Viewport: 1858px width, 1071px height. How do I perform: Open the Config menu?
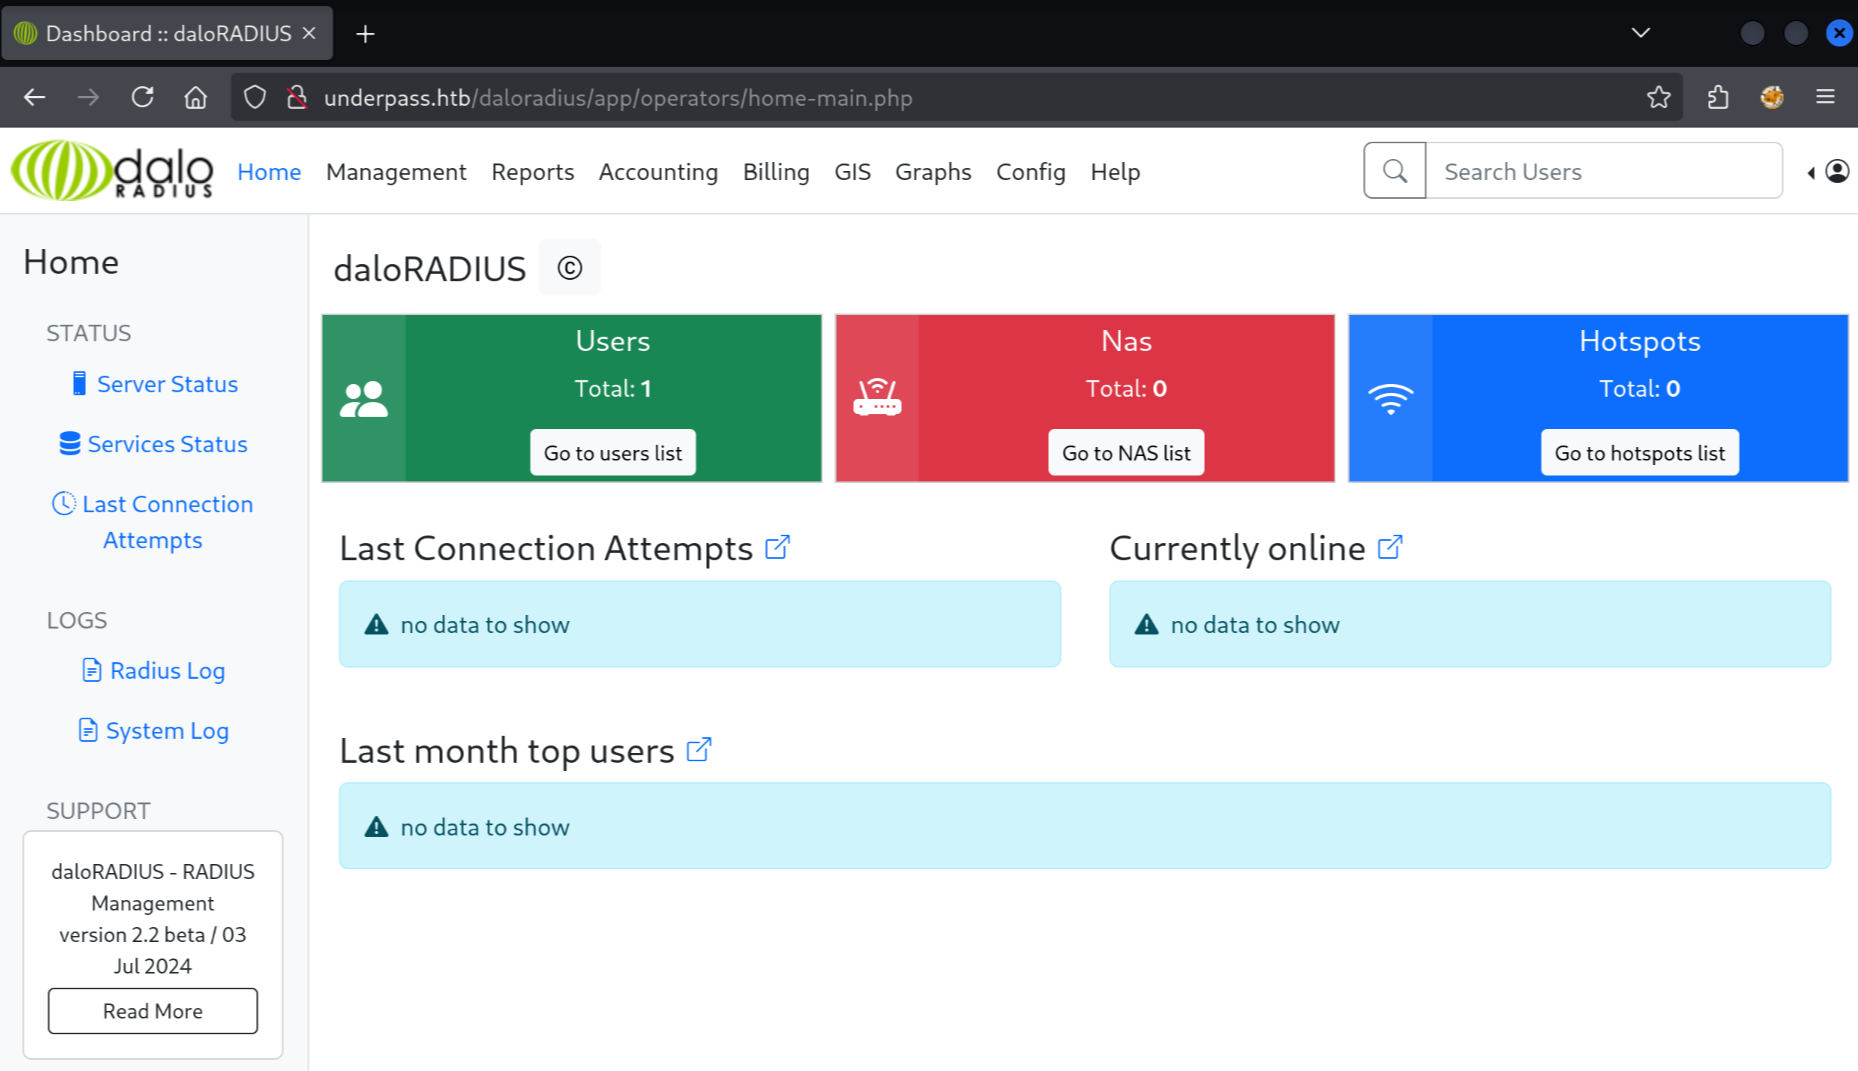coord(1031,171)
